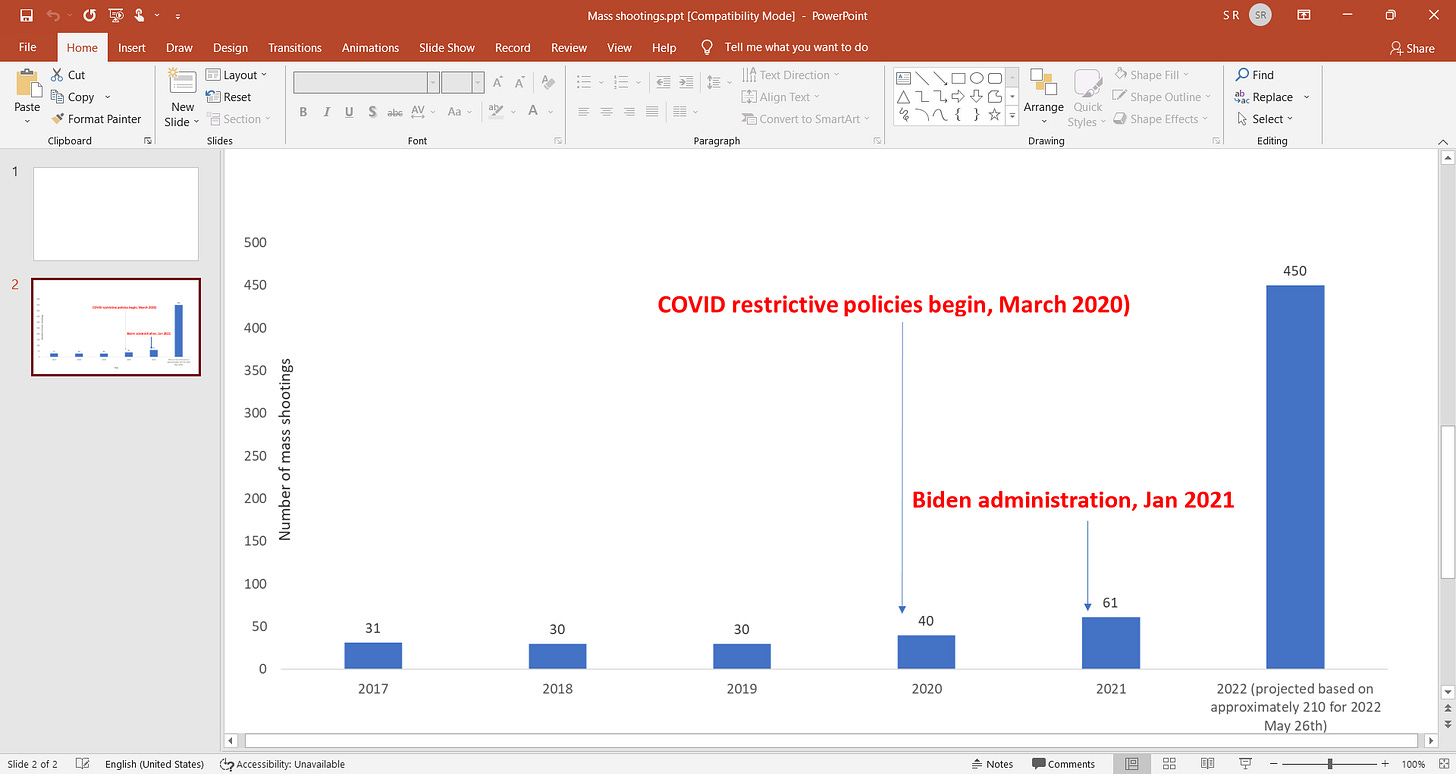This screenshot has width=1456, height=774.
Task: Click the Ribbon Display Options icon
Action: (x=1304, y=15)
